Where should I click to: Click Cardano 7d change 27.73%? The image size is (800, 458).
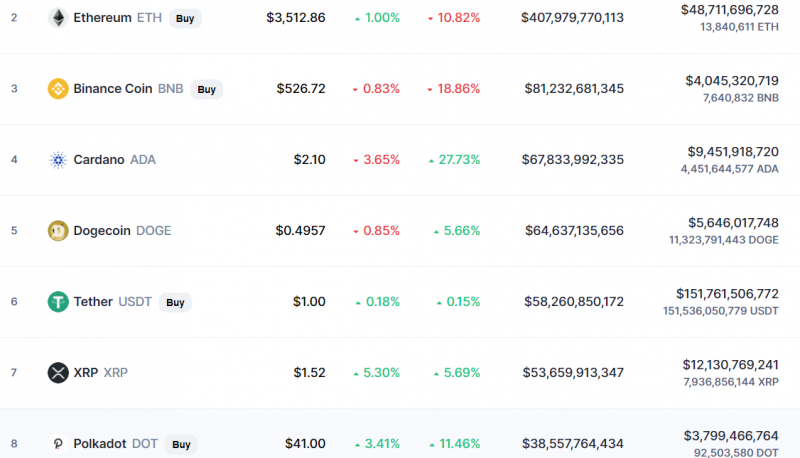(455, 160)
